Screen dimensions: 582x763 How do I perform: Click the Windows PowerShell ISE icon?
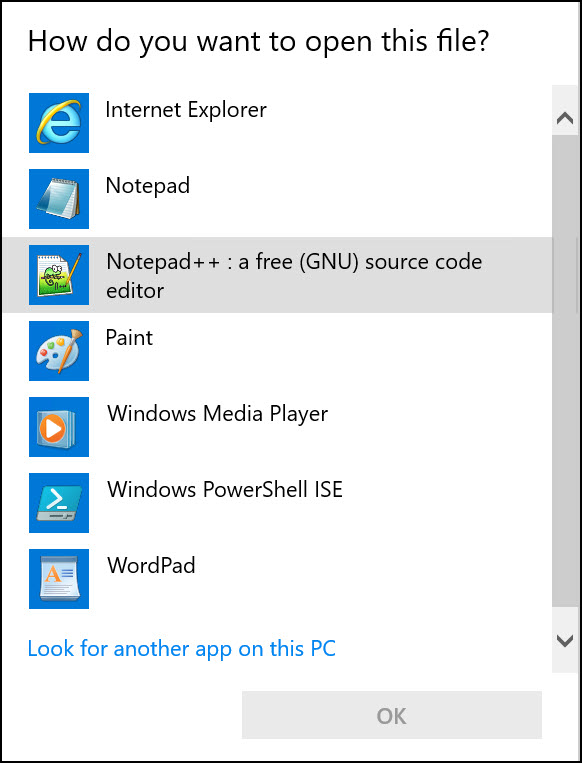click(59, 503)
